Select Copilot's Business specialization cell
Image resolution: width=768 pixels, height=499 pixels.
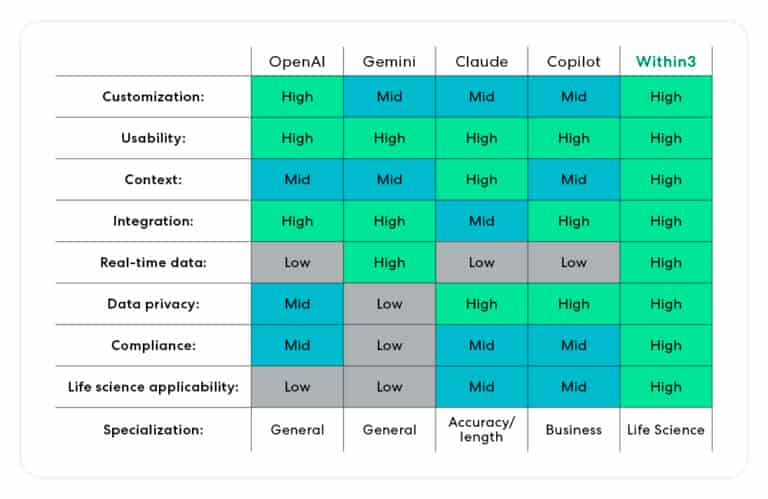(x=573, y=429)
